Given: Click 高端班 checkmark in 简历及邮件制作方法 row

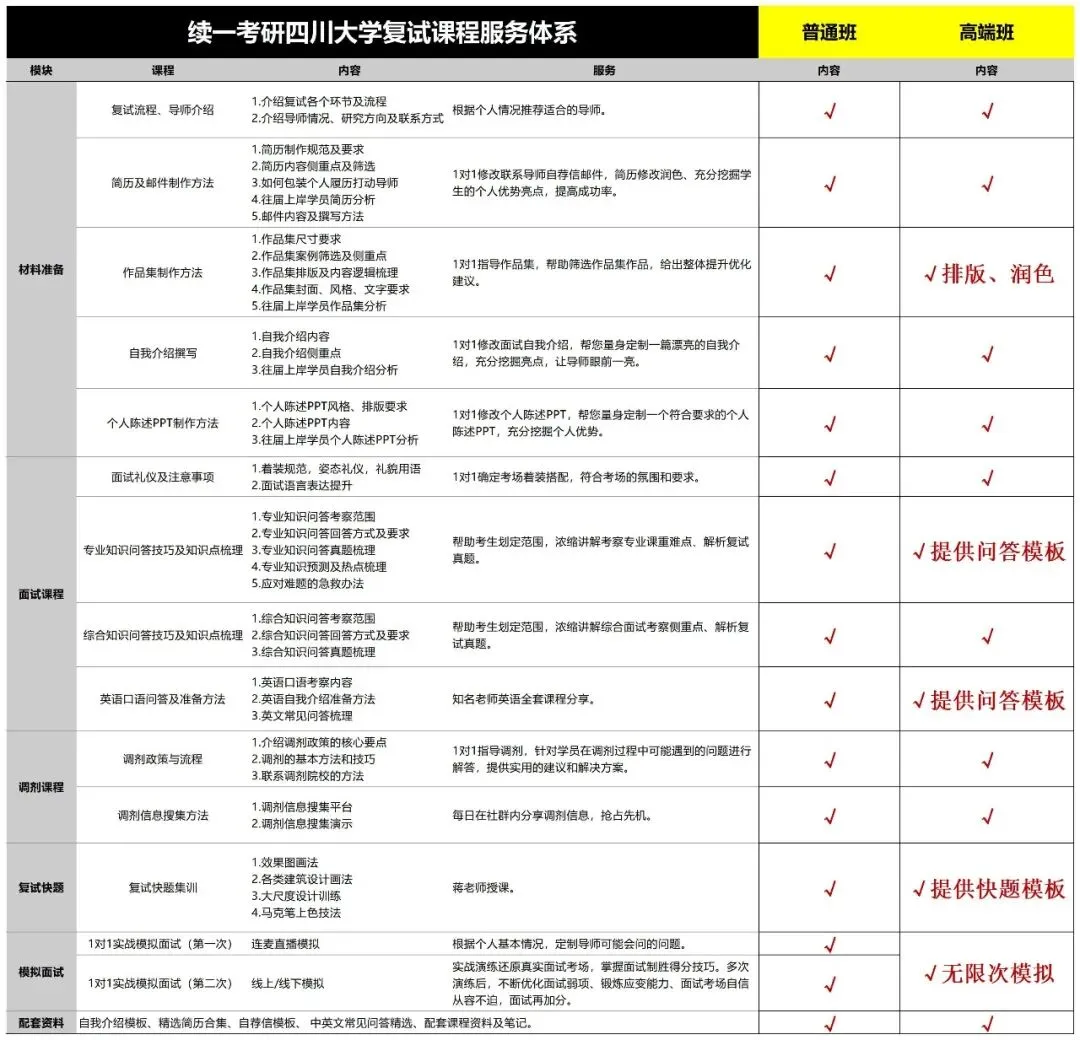Looking at the screenshot, I should coord(988,184).
